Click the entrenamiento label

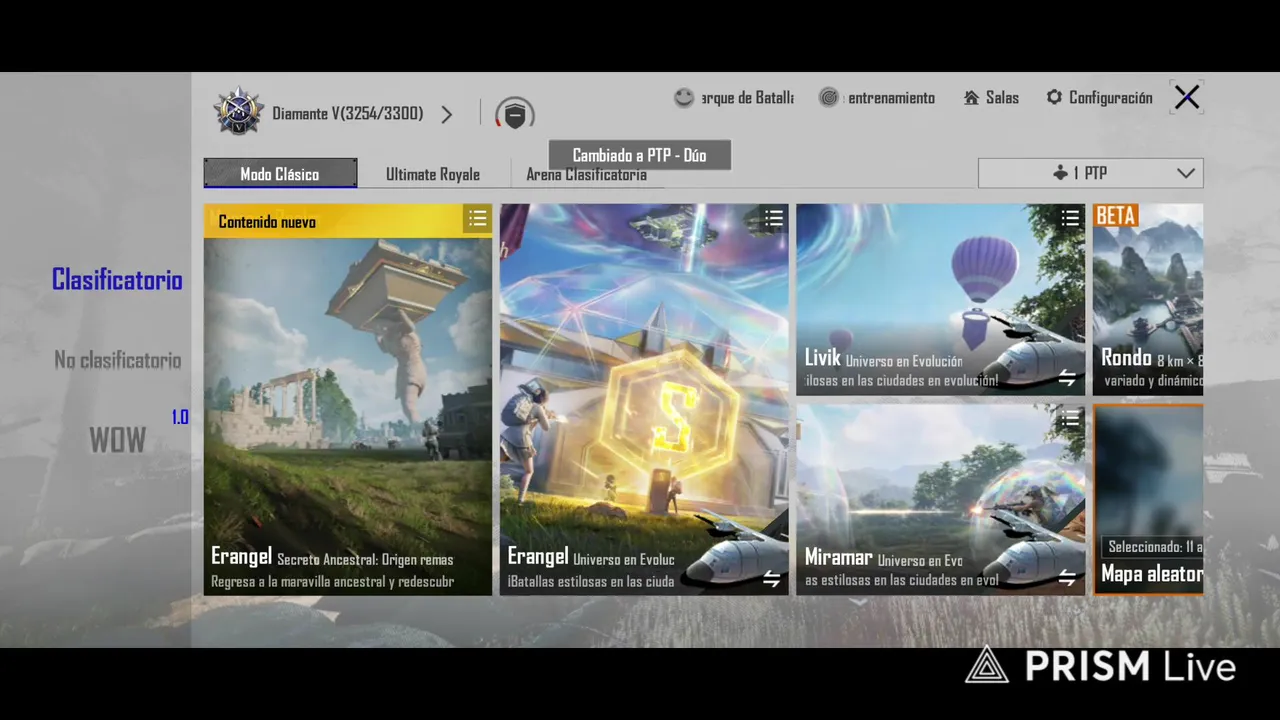892,97
